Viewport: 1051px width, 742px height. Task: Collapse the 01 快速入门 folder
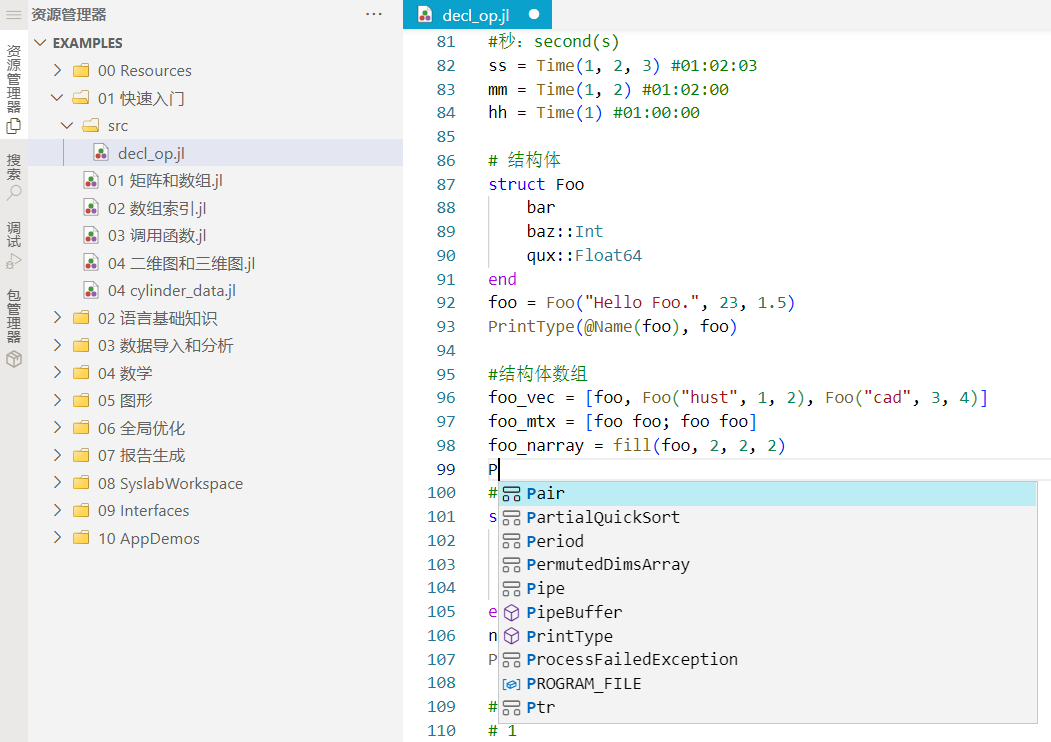(57, 98)
